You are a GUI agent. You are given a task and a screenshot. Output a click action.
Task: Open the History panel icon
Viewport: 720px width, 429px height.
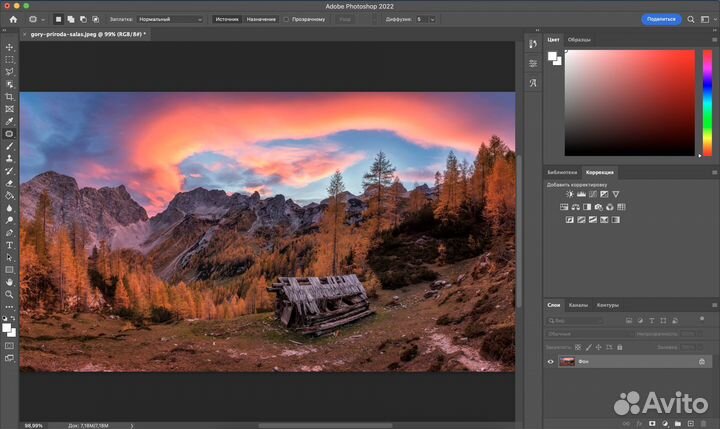(533, 44)
